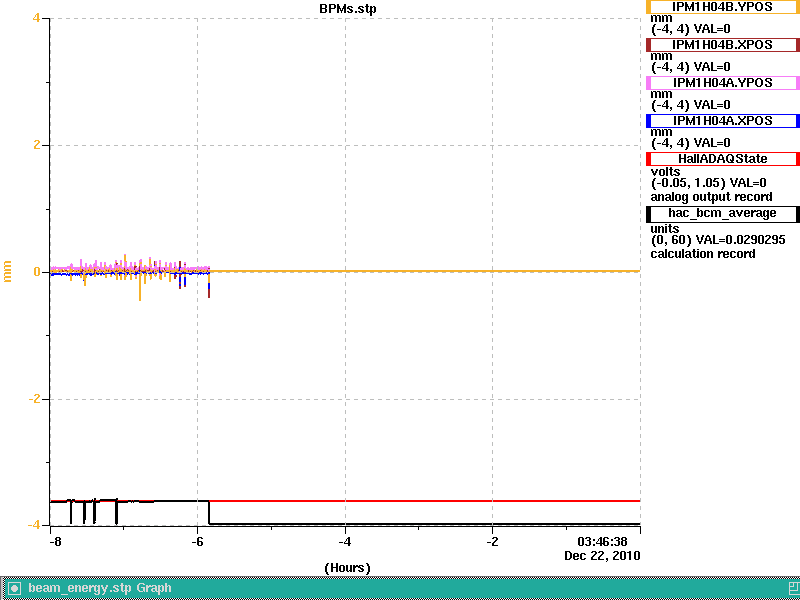Screen dimensions: 800x600
Task: Click the calculation record text
Action: 703,254
